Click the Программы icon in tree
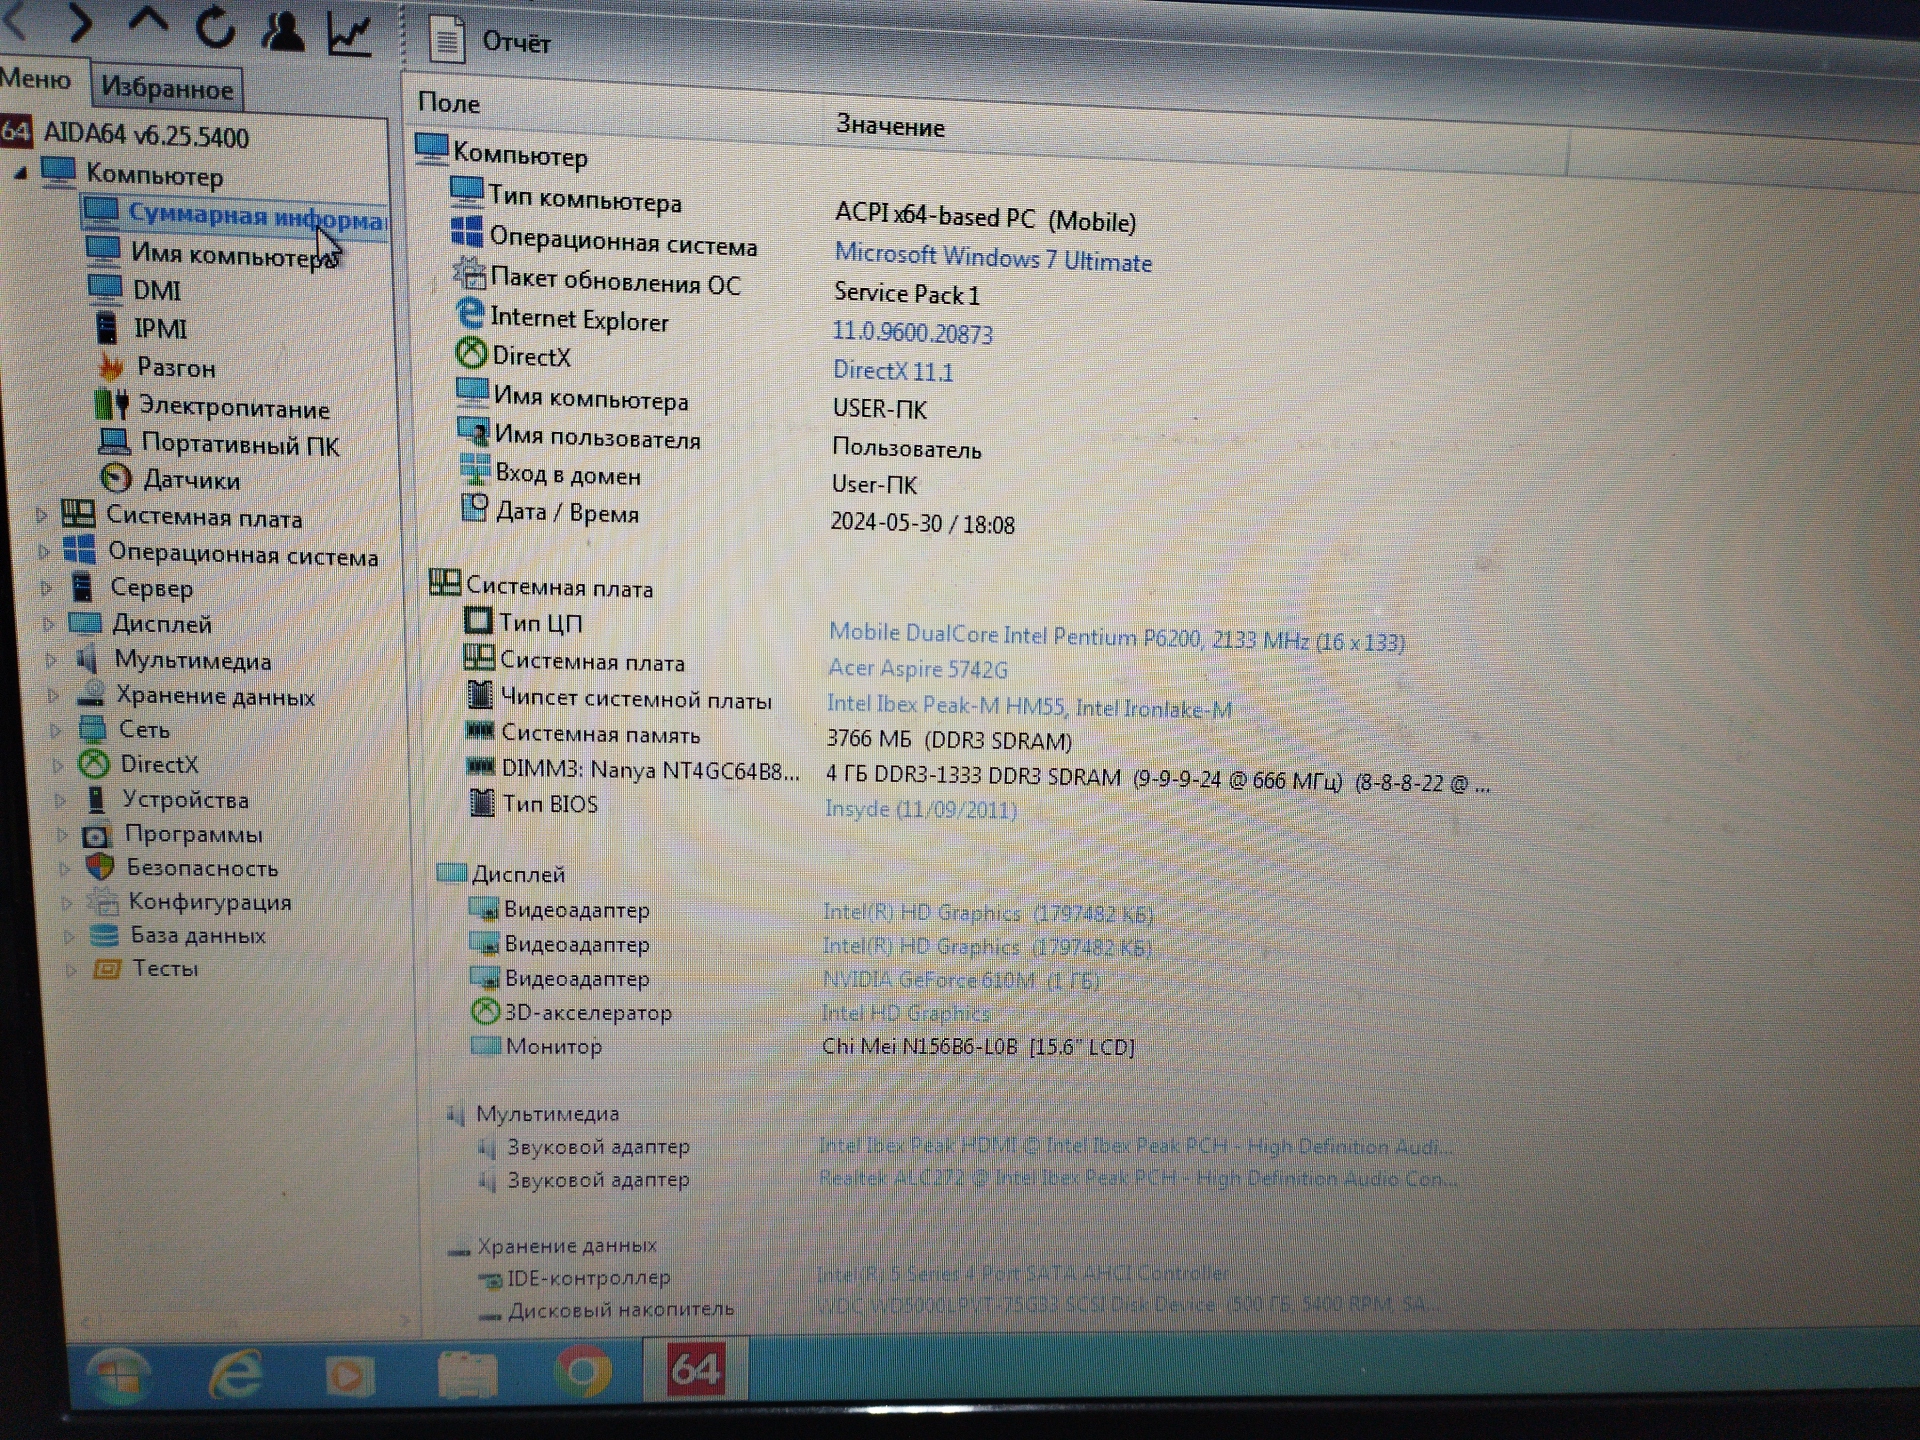This screenshot has height=1440, width=1920. (96, 834)
